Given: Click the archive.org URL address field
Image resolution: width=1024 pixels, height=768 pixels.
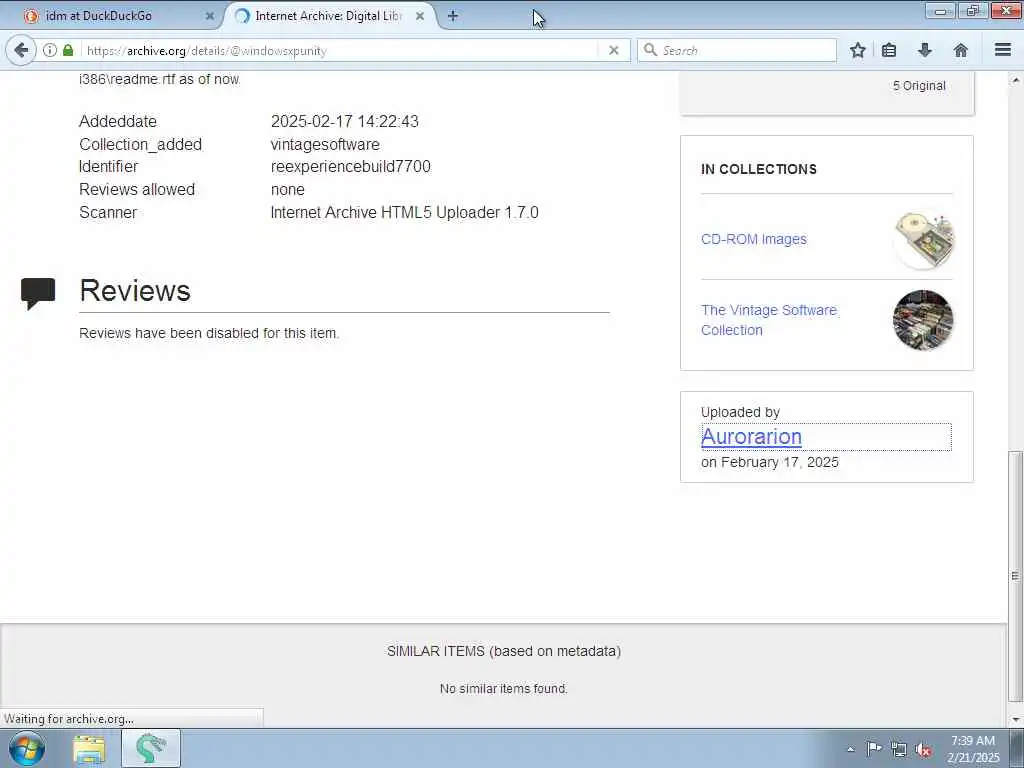Looking at the screenshot, I should click(340, 50).
